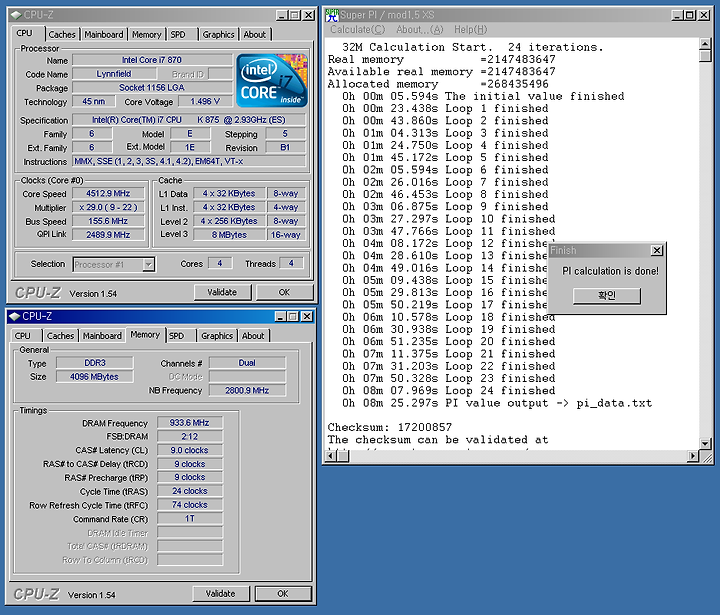Click the Loop 24 finished line
The width and height of the screenshot is (720, 615).
449,391
